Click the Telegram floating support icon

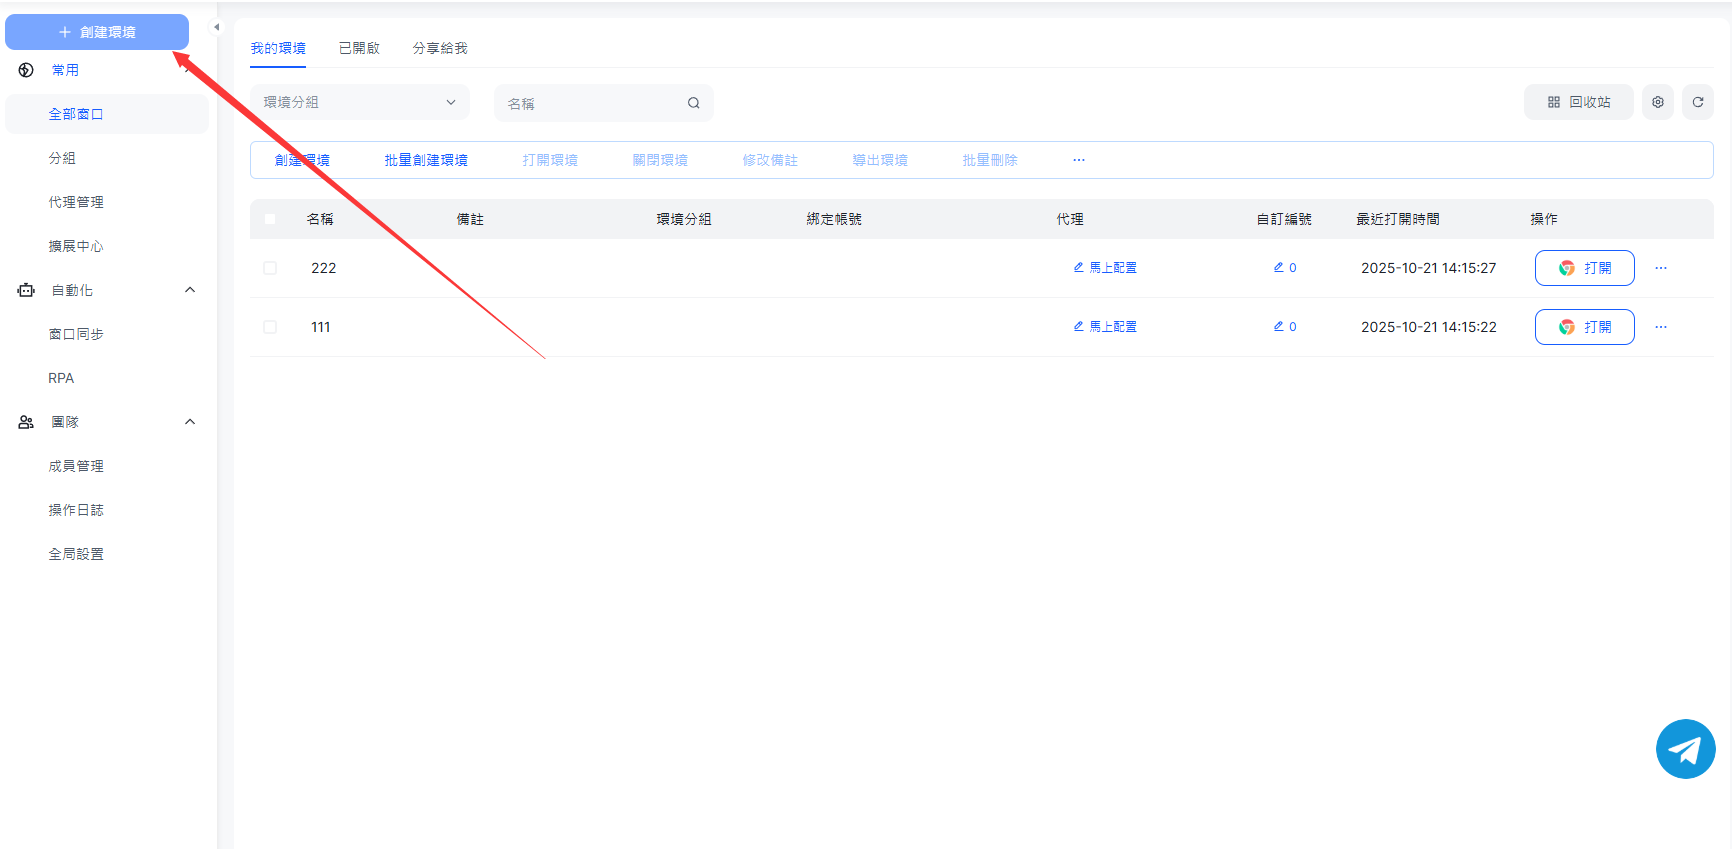tap(1685, 749)
